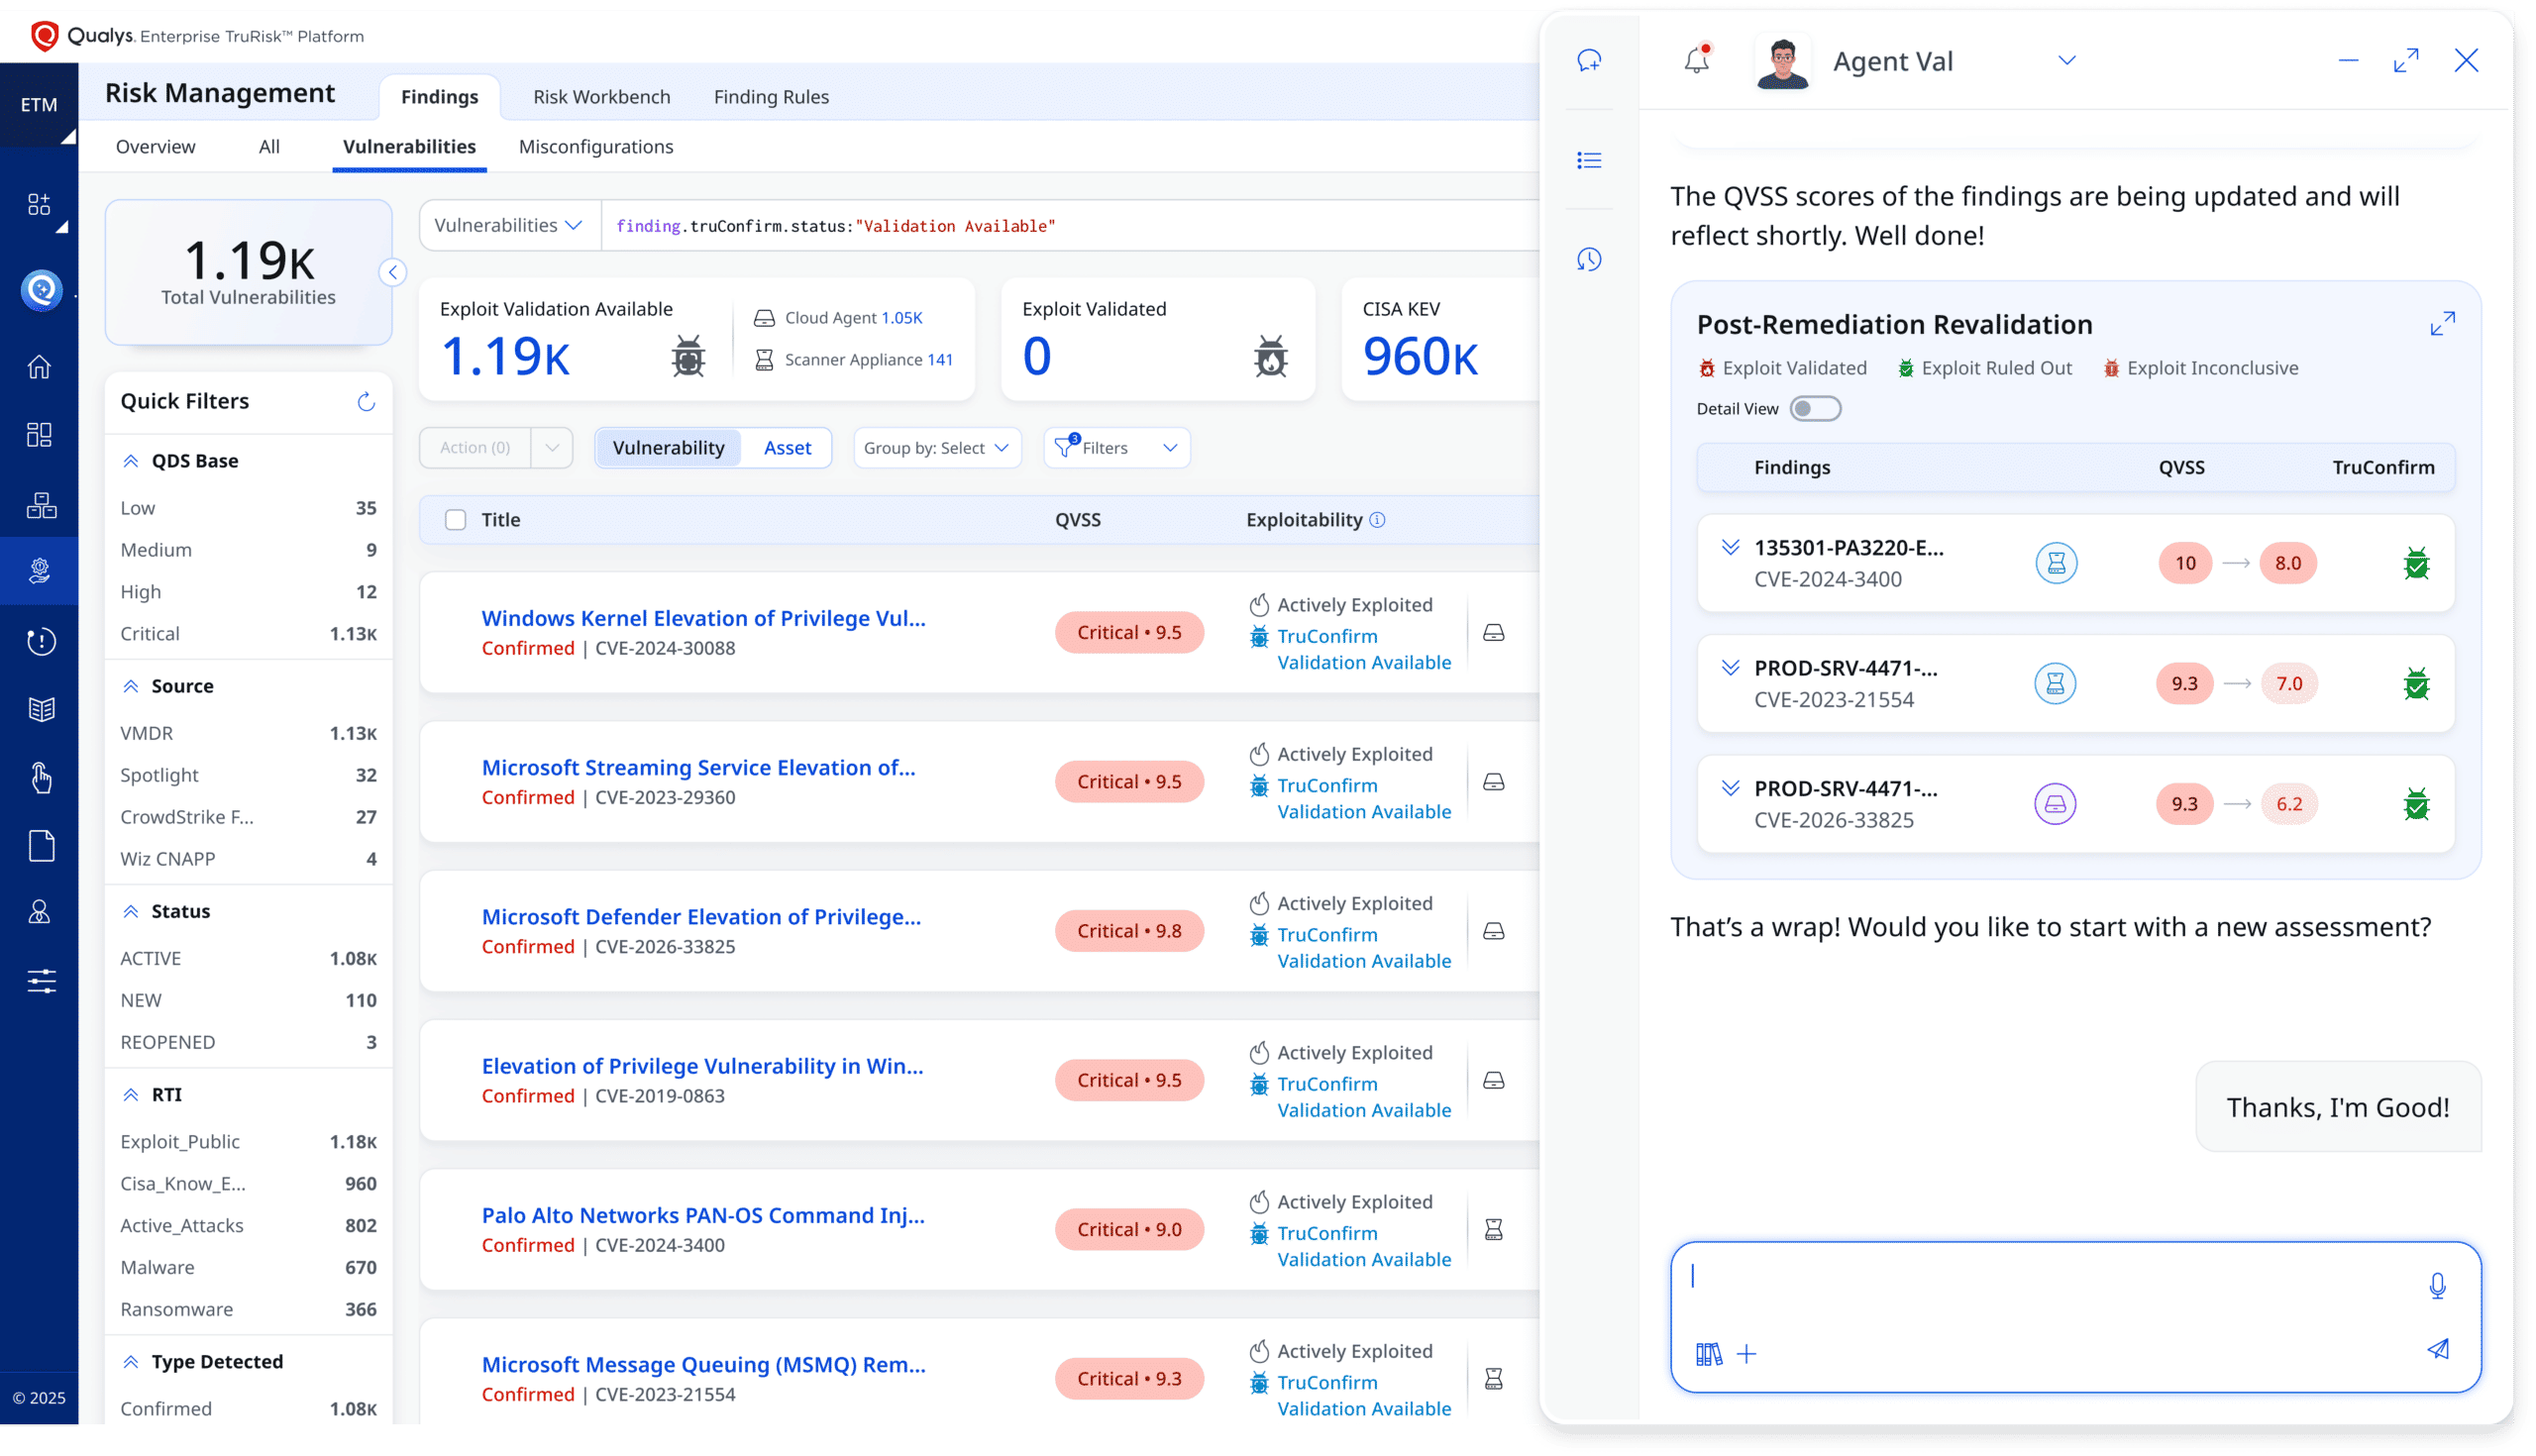Expand the CVE-2026-33825 revalidation finding row
Image resolution: width=2536 pixels, height=1456 pixels.
point(1730,788)
